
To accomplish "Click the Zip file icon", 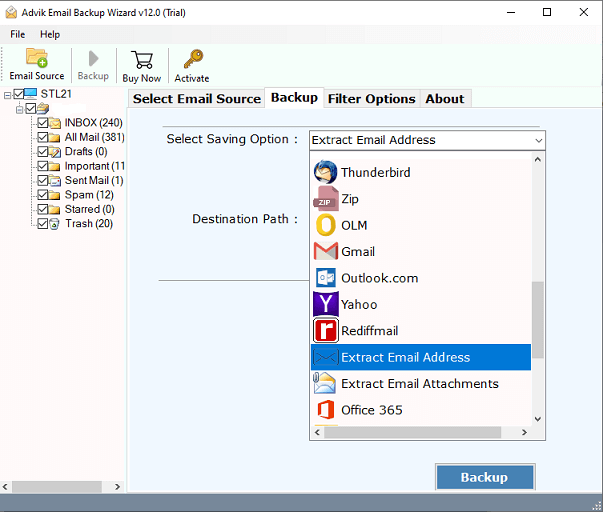I will coord(325,198).
